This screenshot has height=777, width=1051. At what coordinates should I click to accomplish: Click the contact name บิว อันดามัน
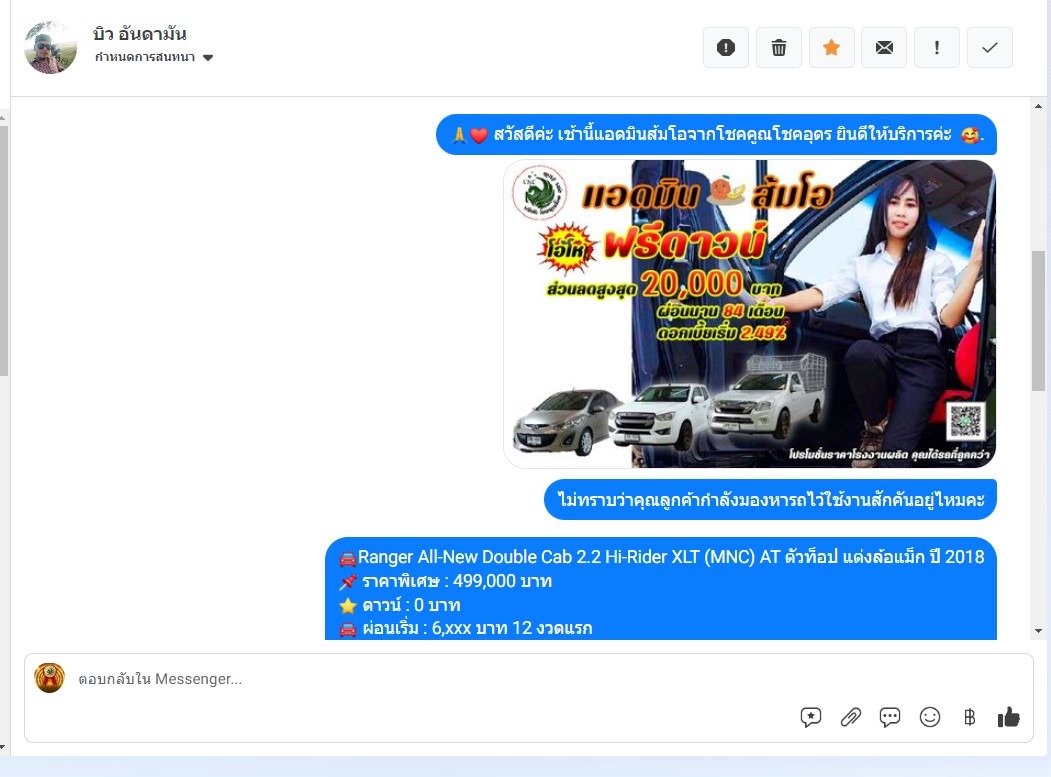pos(140,34)
